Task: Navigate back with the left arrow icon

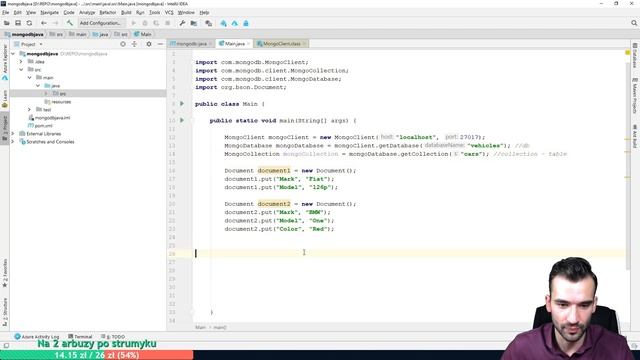Action: [x=44, y=23]
